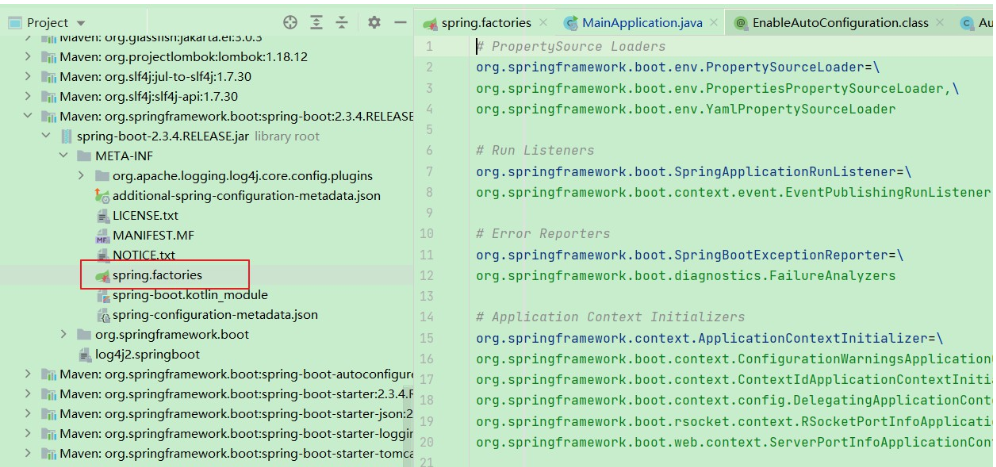This screenshot has height=467, width=996.
Task: Select additional-spring-configuration-metadata.json file
Action: 246,196
